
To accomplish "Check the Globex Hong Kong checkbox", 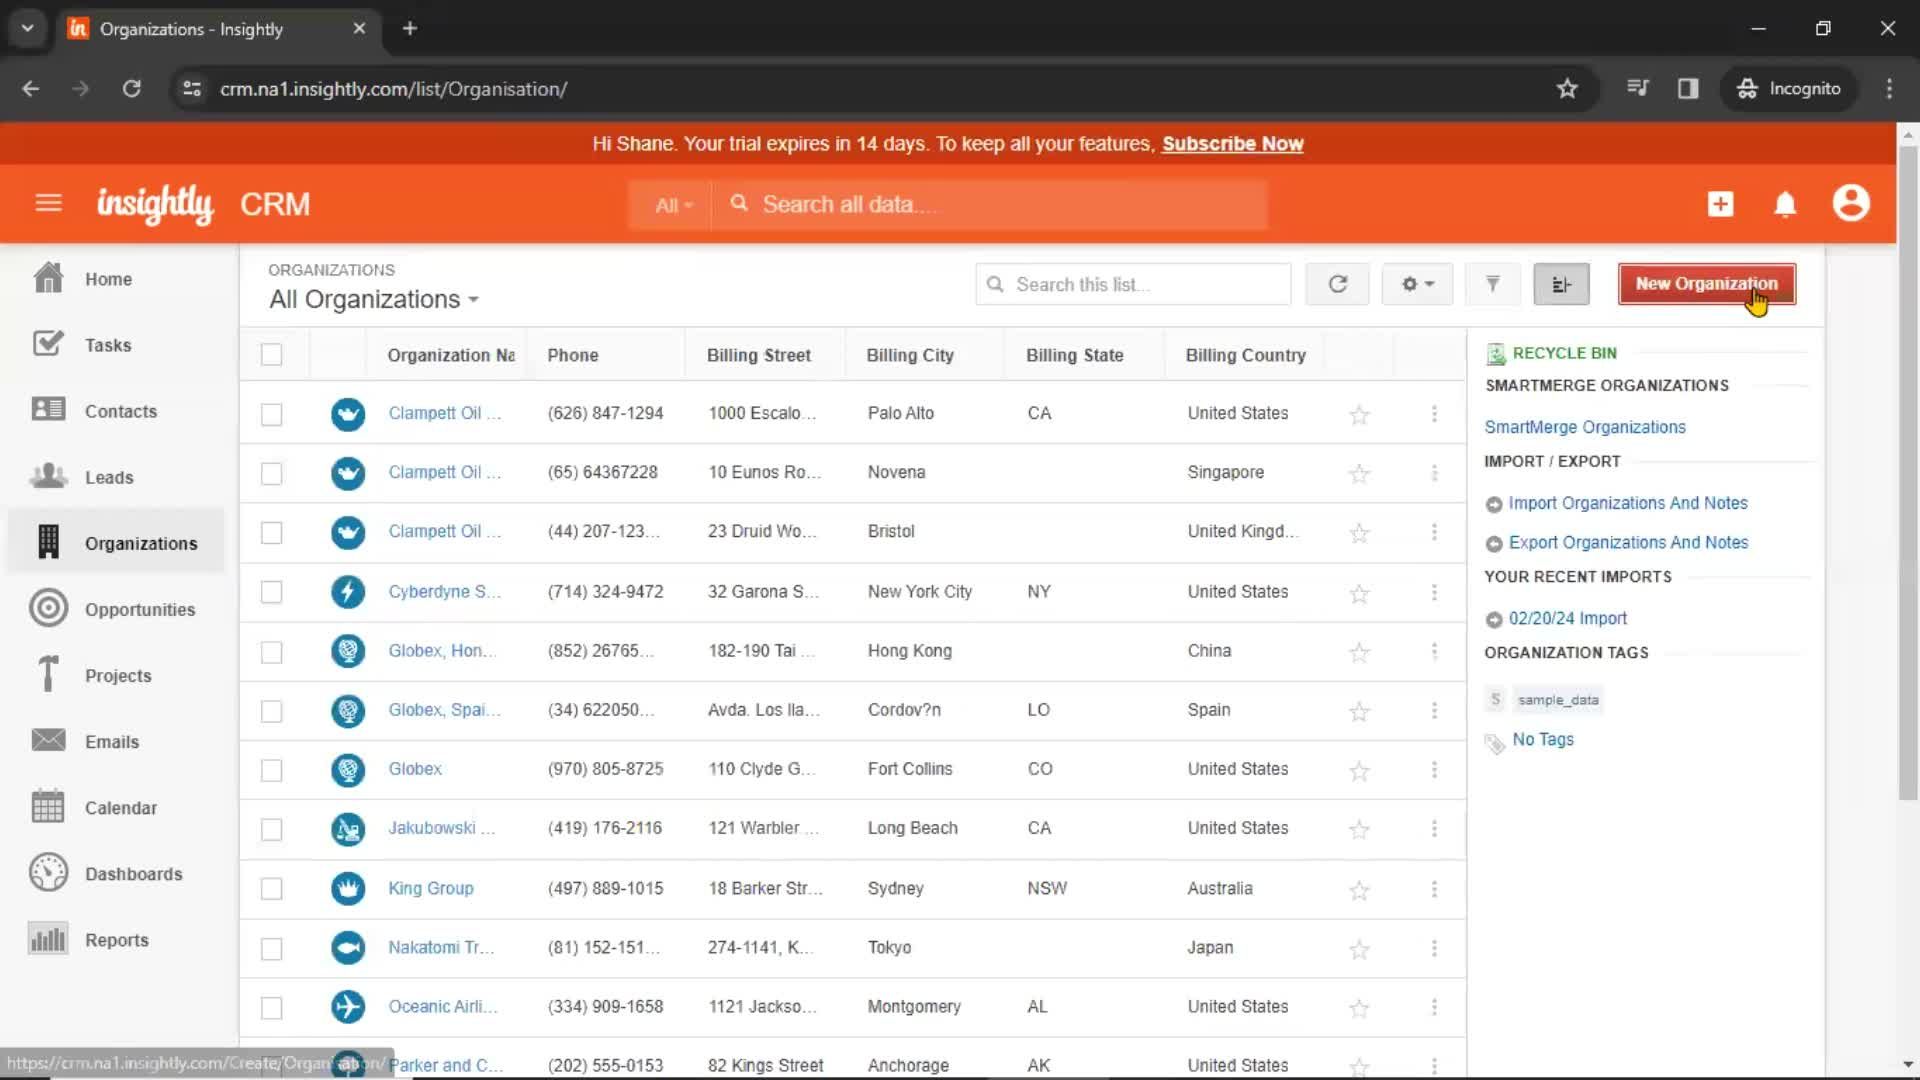I will point(271,652).
